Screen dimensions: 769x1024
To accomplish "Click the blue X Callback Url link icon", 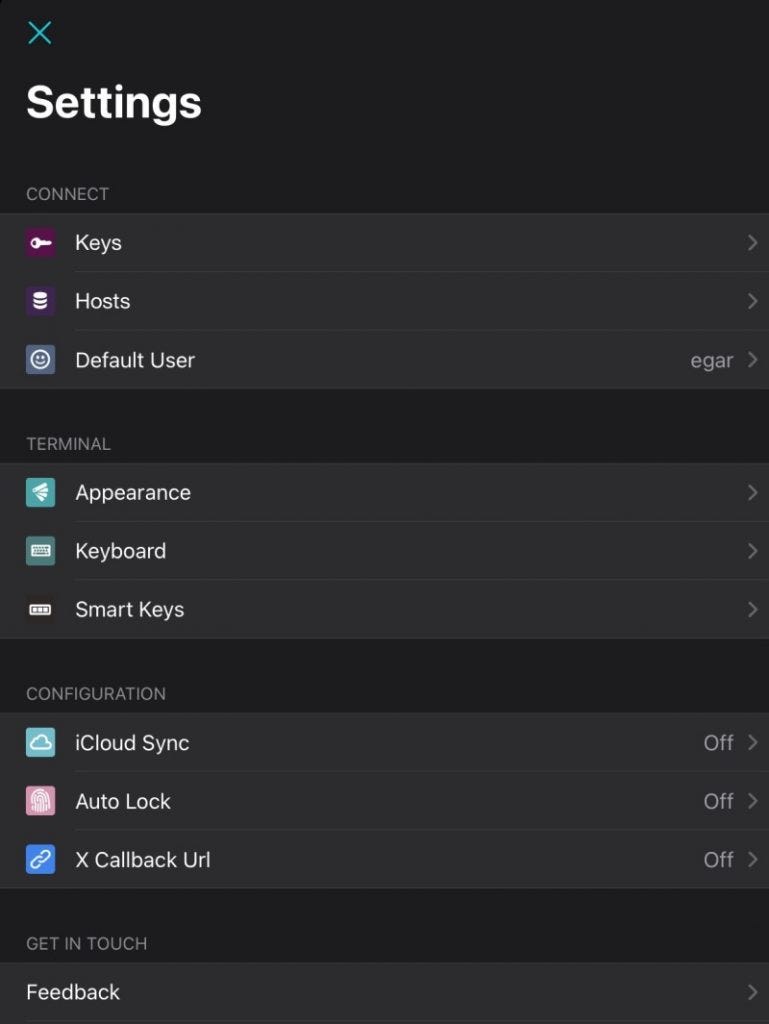I will 40,860.
